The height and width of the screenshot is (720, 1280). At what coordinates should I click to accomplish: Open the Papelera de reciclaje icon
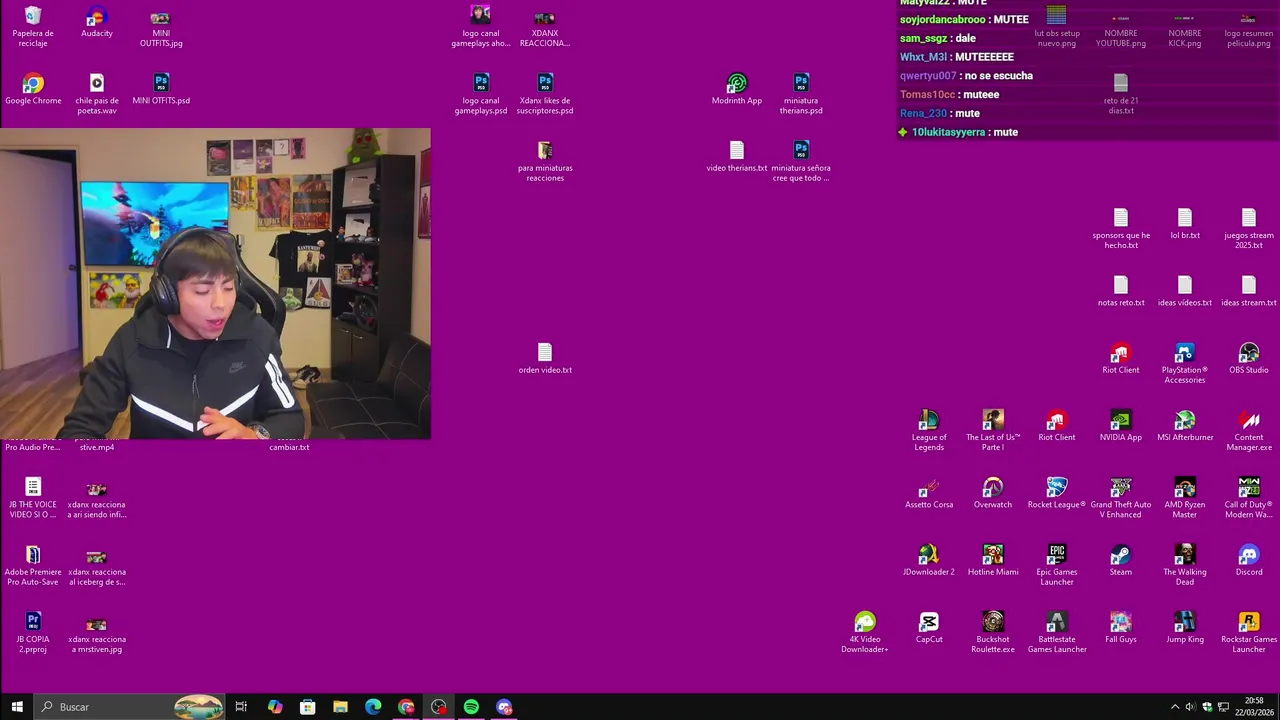(33, 26)
